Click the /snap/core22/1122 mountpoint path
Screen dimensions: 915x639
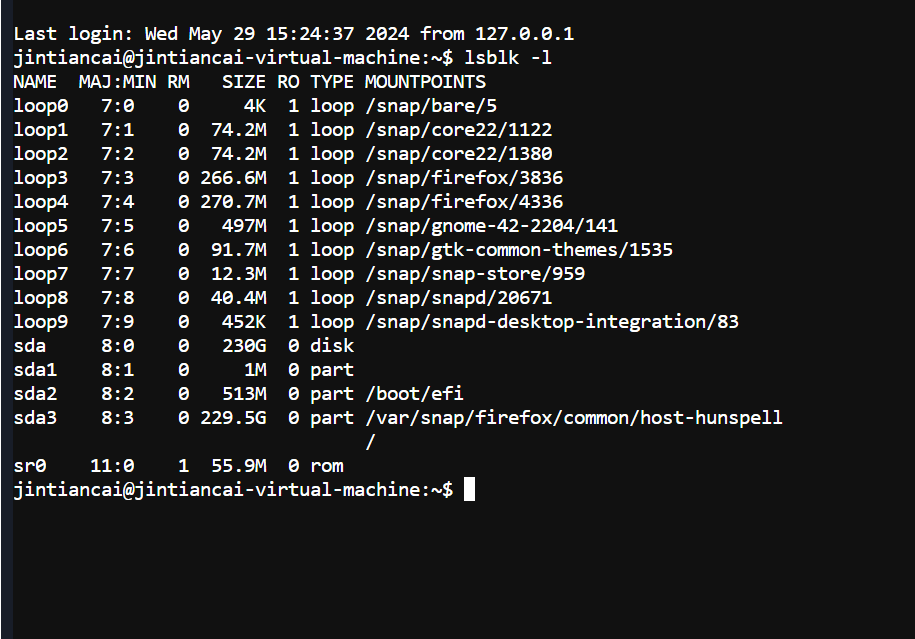click(x=459, y=130)
